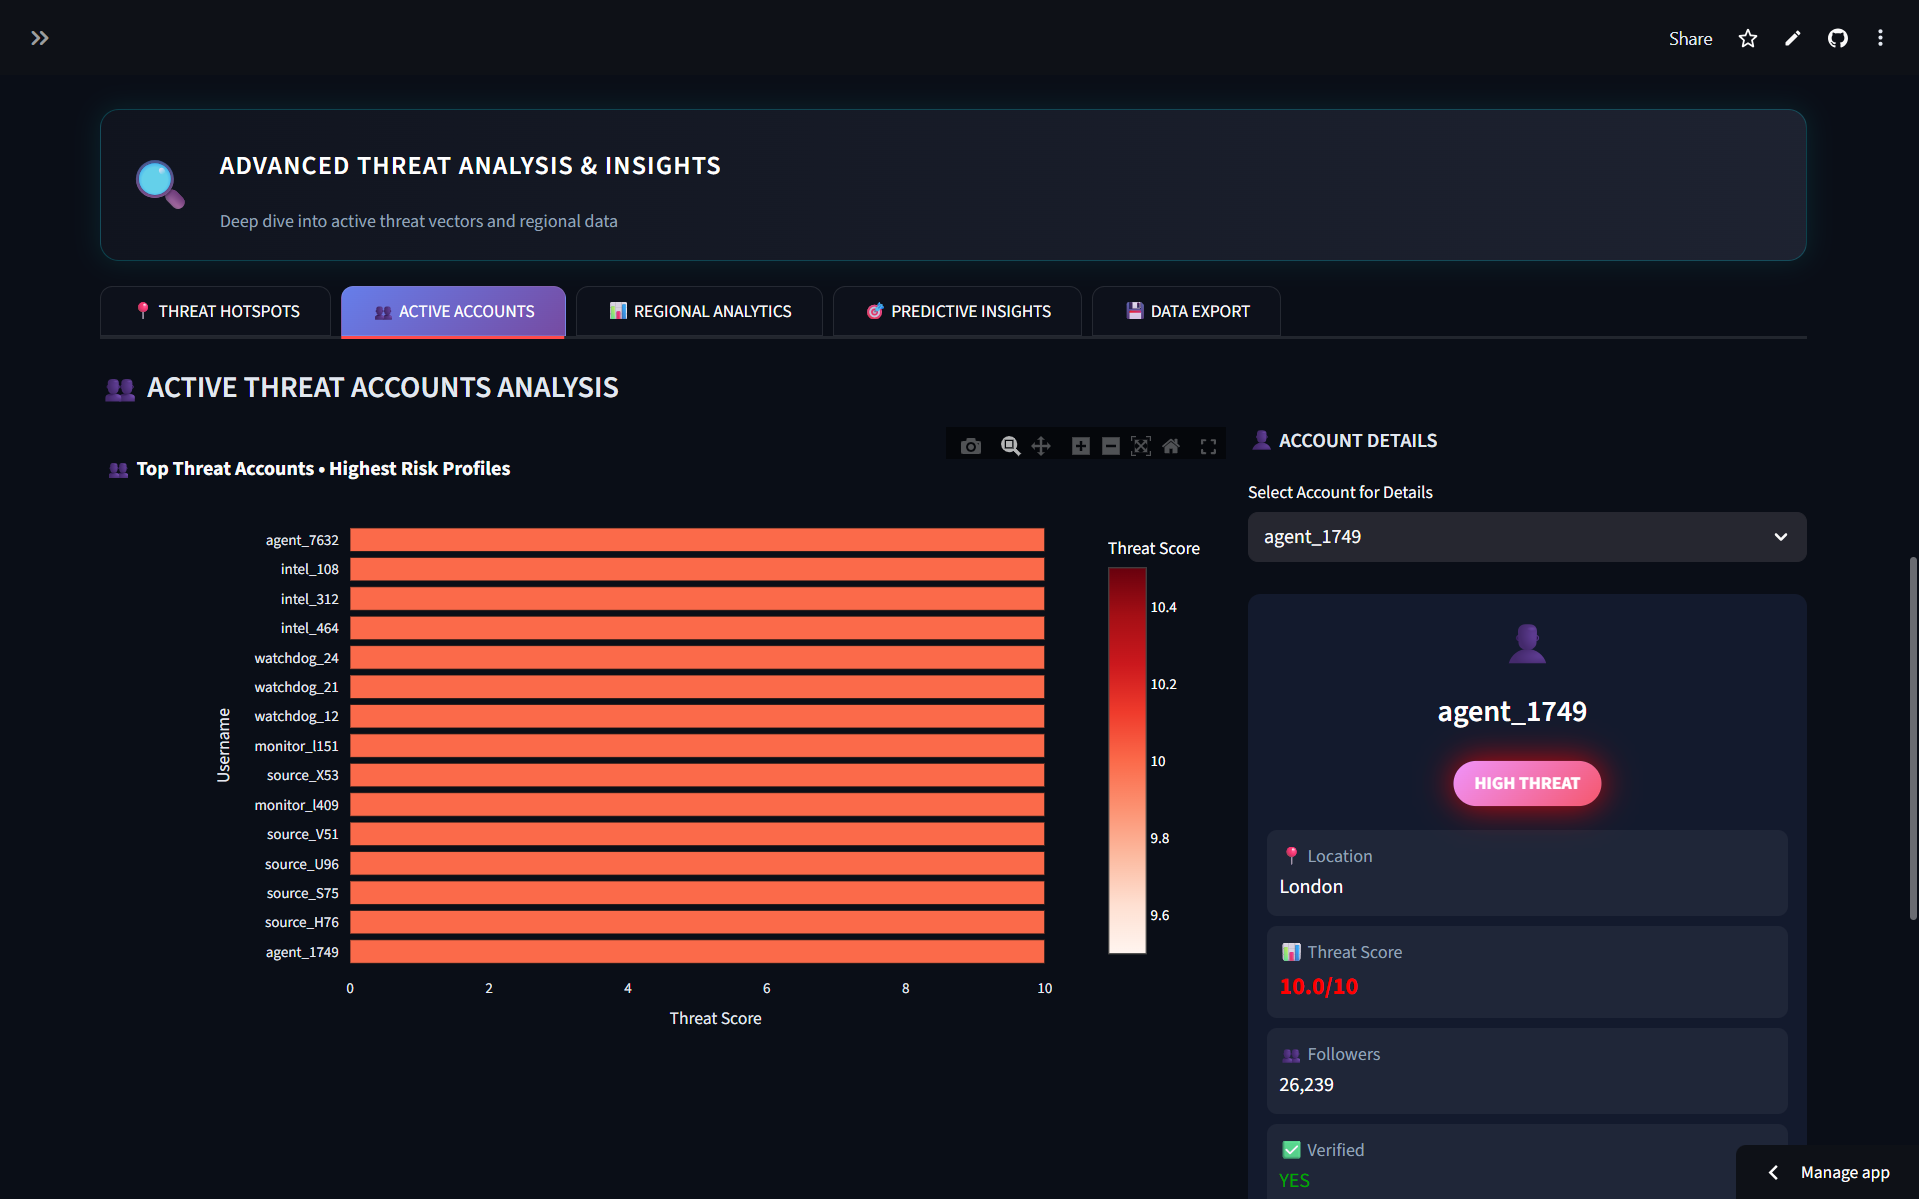Click the Top Threat Accounts chart title
The image size is (1919, 1199).
click(x=323, y=469)
